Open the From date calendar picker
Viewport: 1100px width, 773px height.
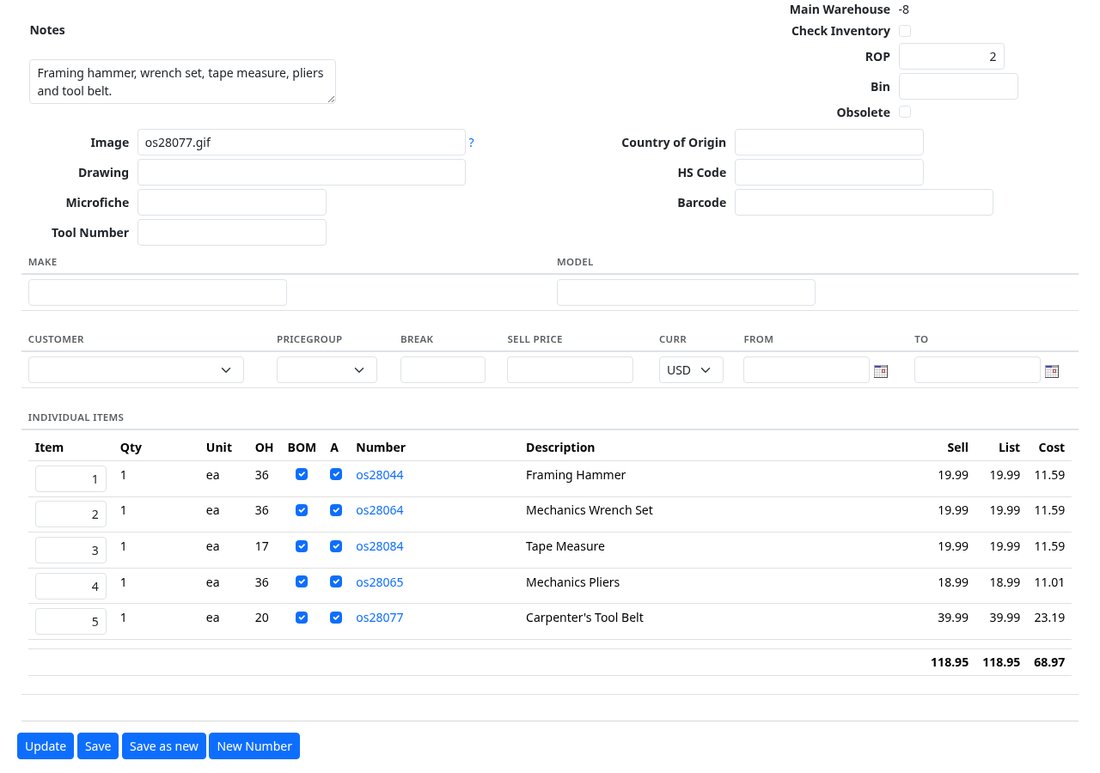(880, 371)
